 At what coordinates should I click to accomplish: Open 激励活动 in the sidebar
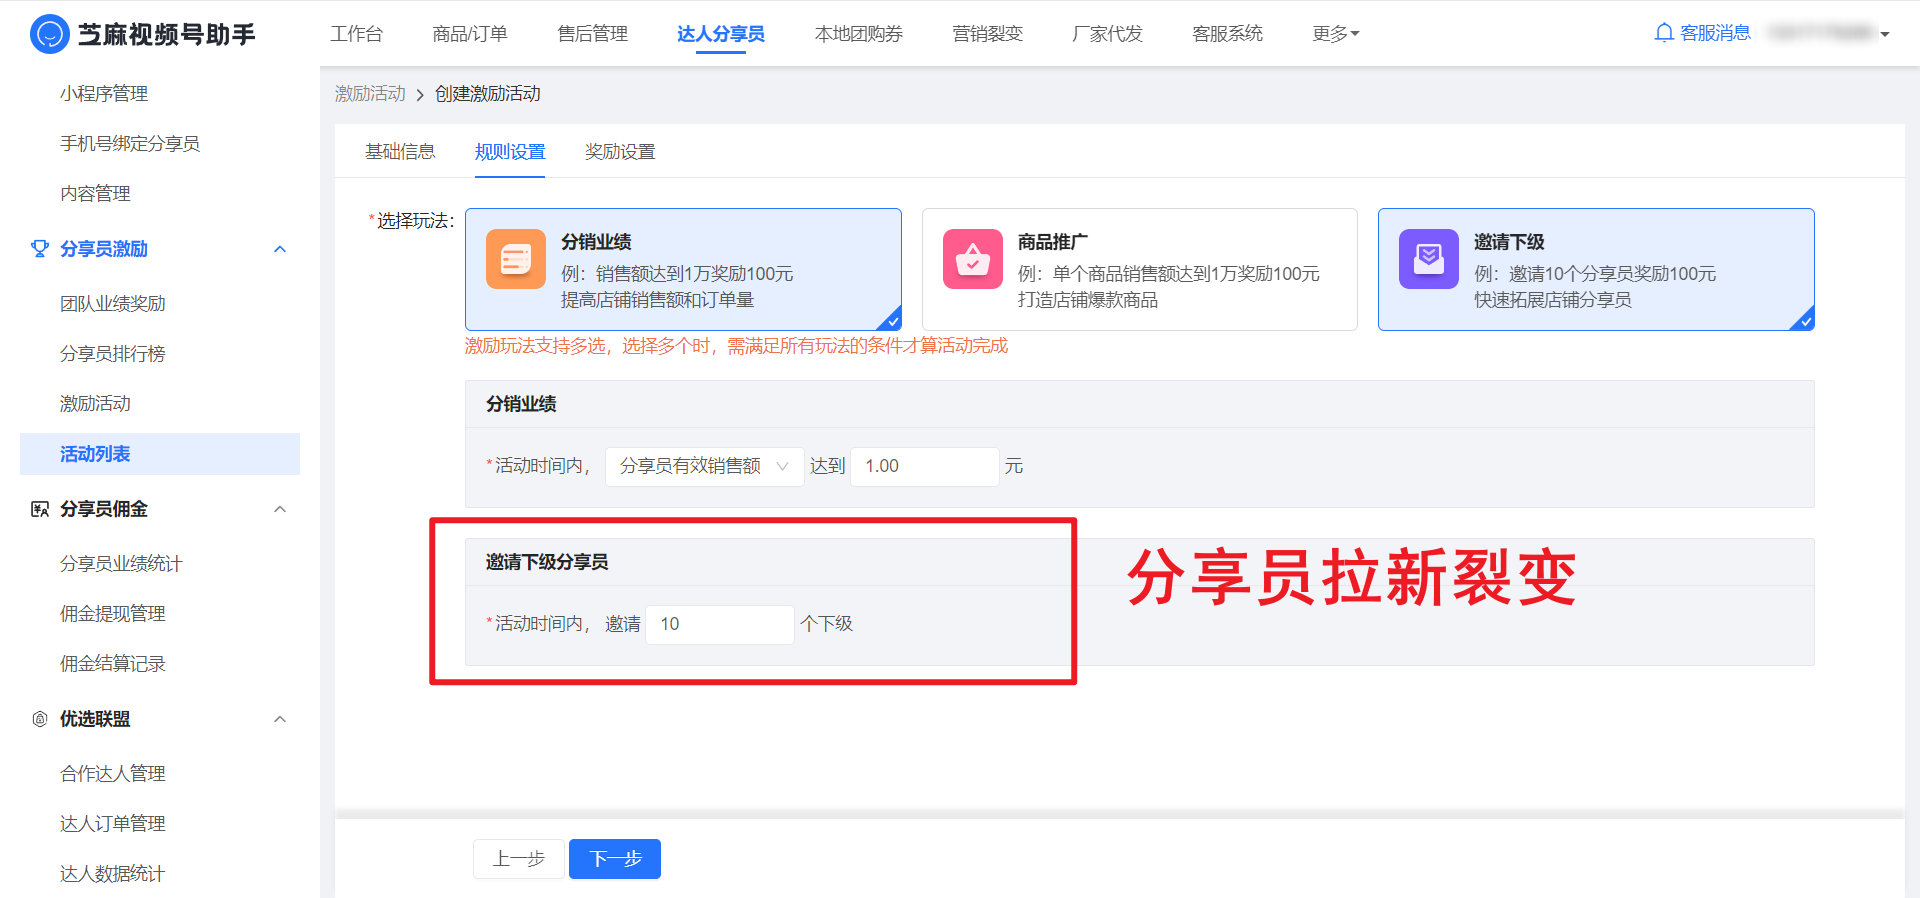click(95, 404)
